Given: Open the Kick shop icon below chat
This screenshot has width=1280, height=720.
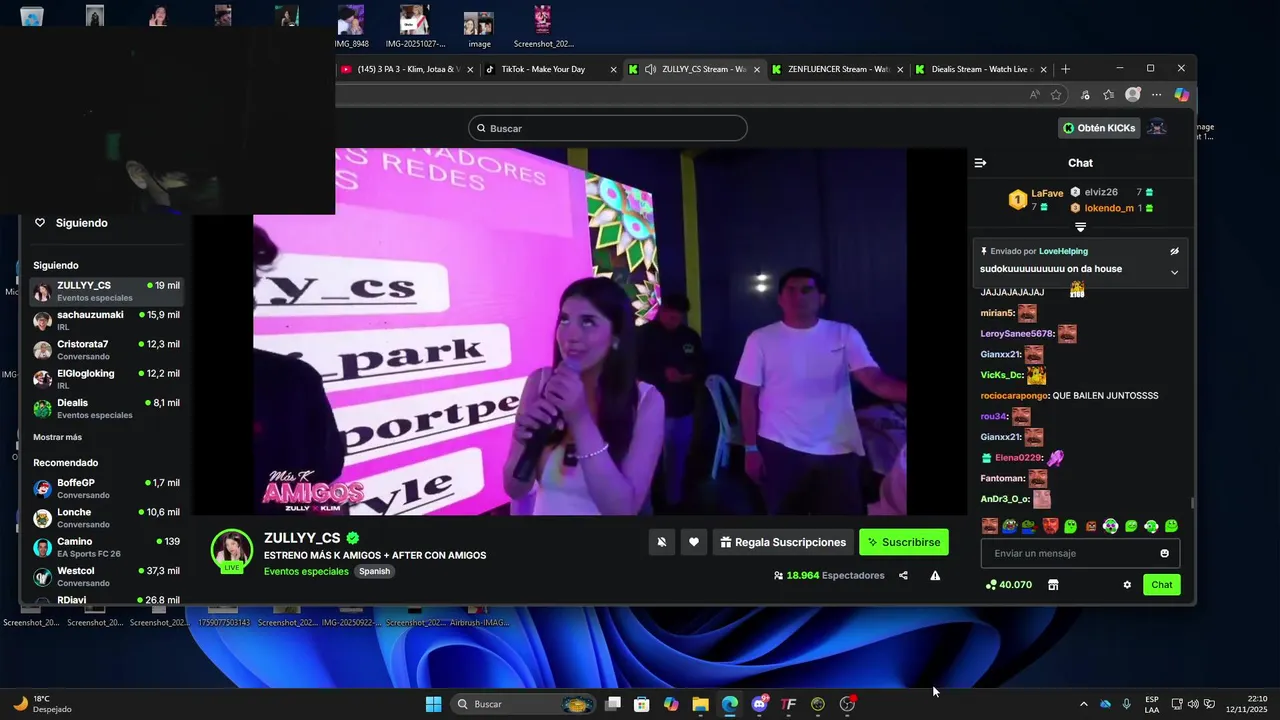Looking at the screenshot, I should 1053,585.
